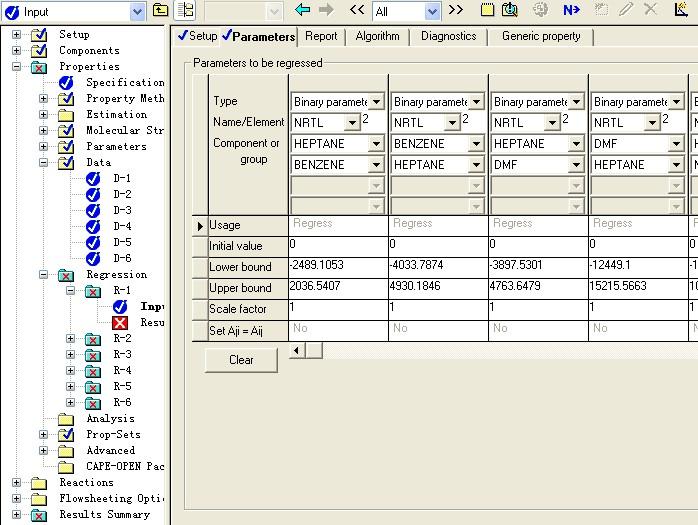698x525 pixels.
Task: Click the green back arrow in toolbar
Action: point(303,10)
